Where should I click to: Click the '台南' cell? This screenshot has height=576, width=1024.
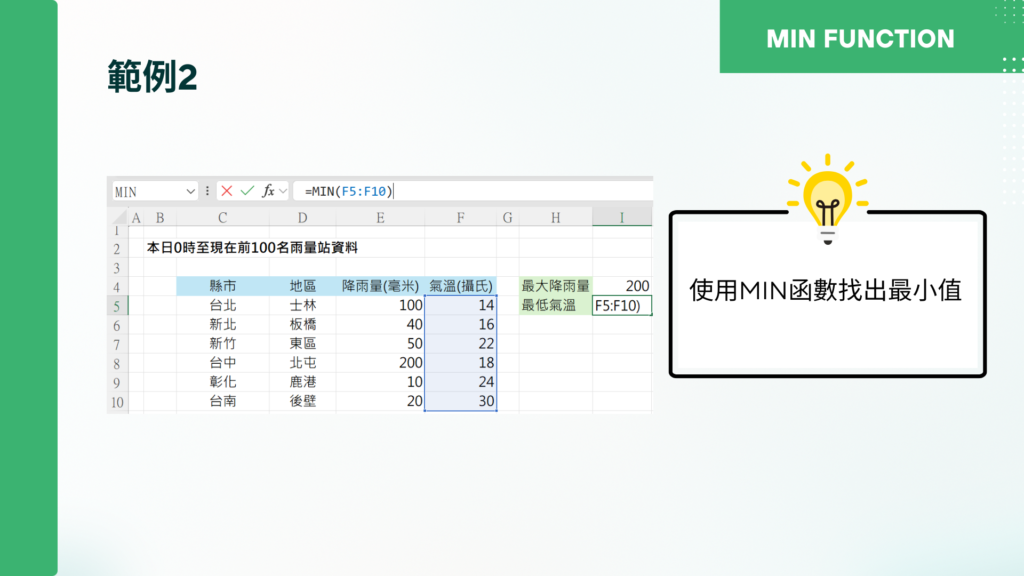pos(223,401)
